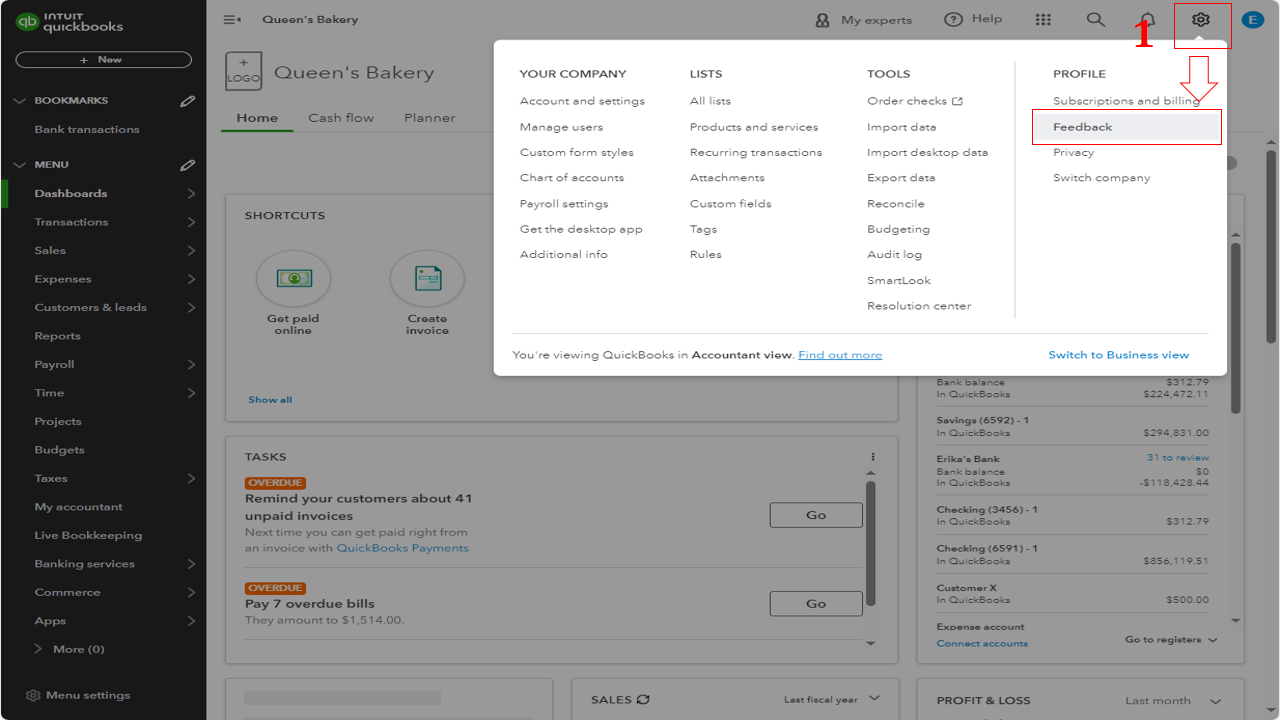Choose Switch company
Screen dimensions: 1280x720
pyautogui.click(x=1101, y=178)
